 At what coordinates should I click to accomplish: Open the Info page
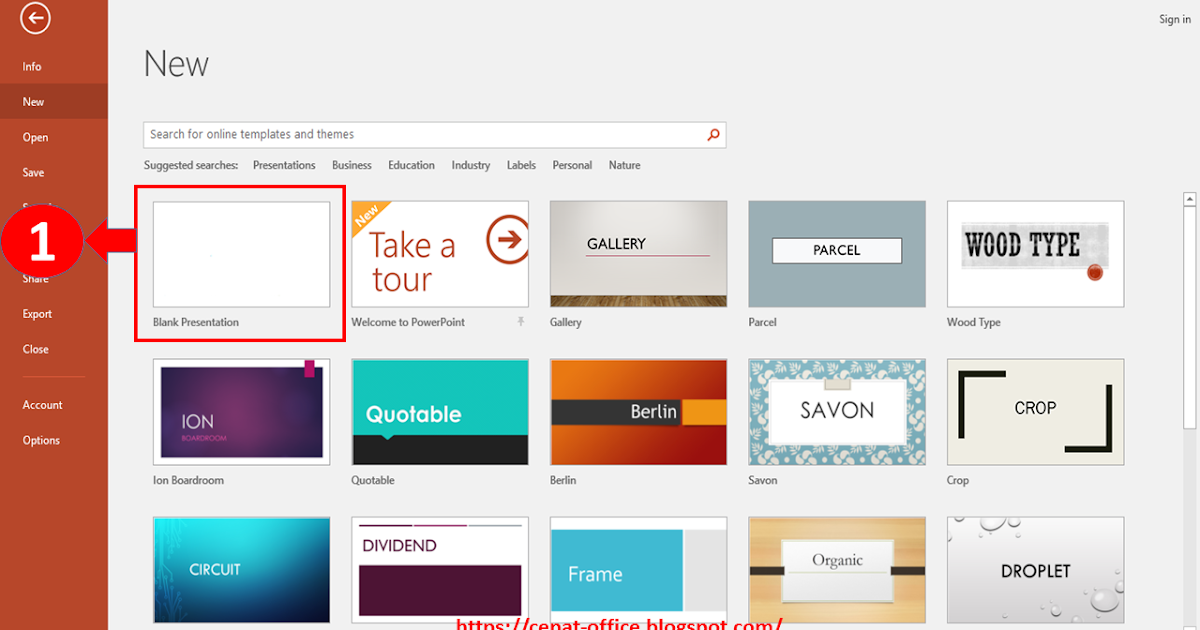click(32, 67)
